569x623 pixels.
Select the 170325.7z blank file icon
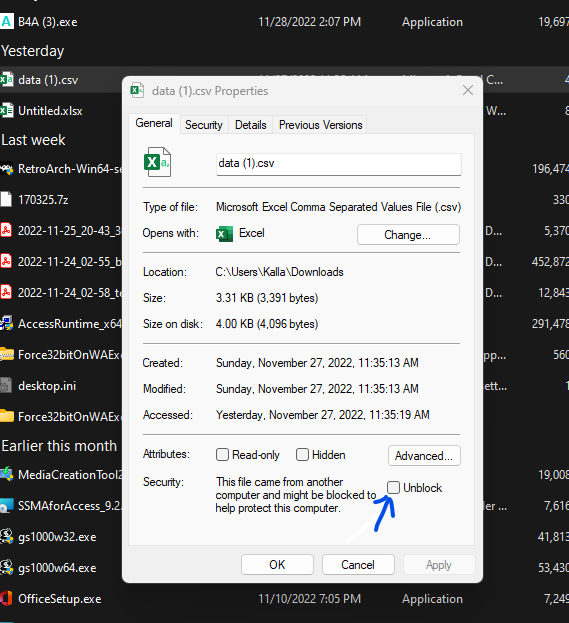pyautogui.click(x=6, y=199)
